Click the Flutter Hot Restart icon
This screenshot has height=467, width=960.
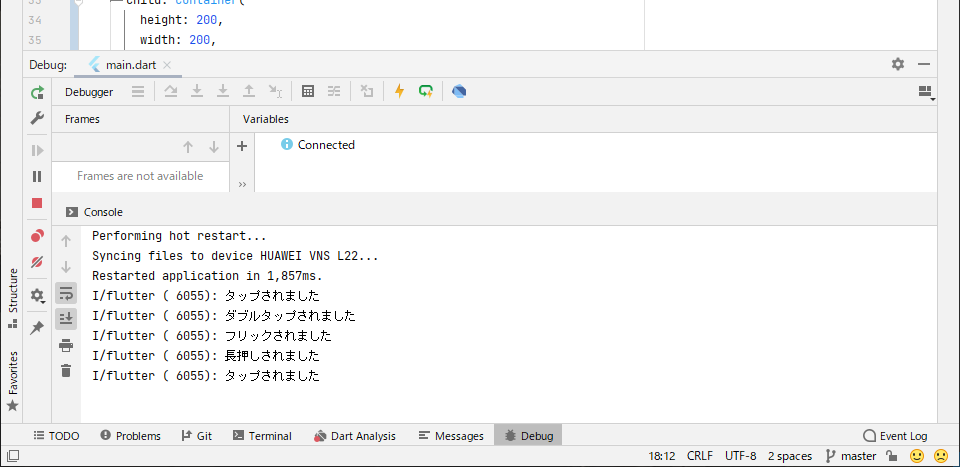[426, 92]
